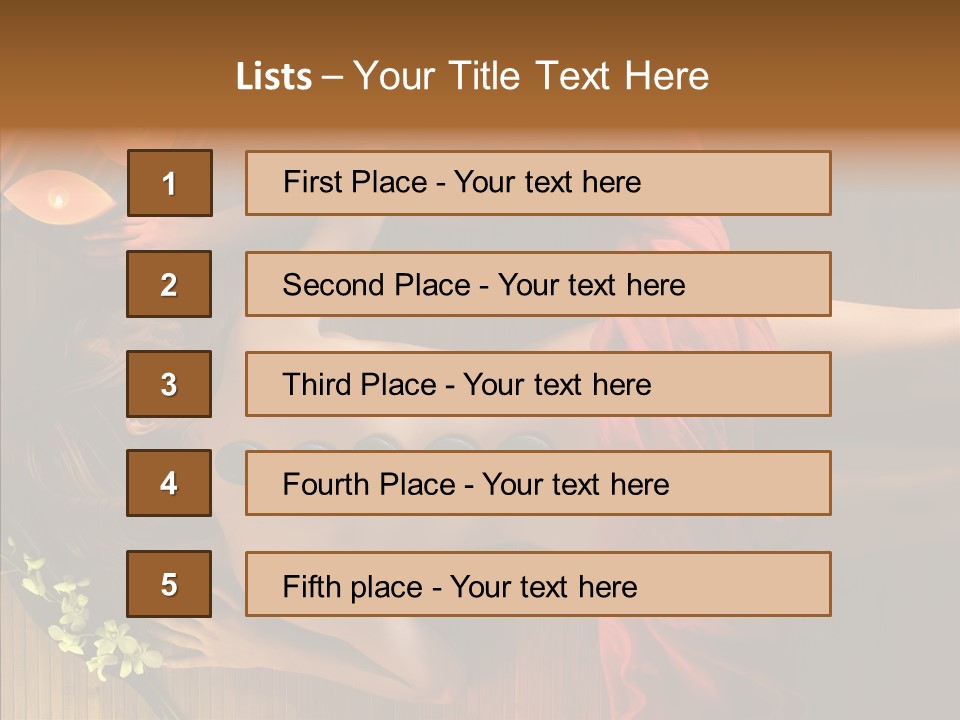Select the number 3 box

tap(169, 384)
